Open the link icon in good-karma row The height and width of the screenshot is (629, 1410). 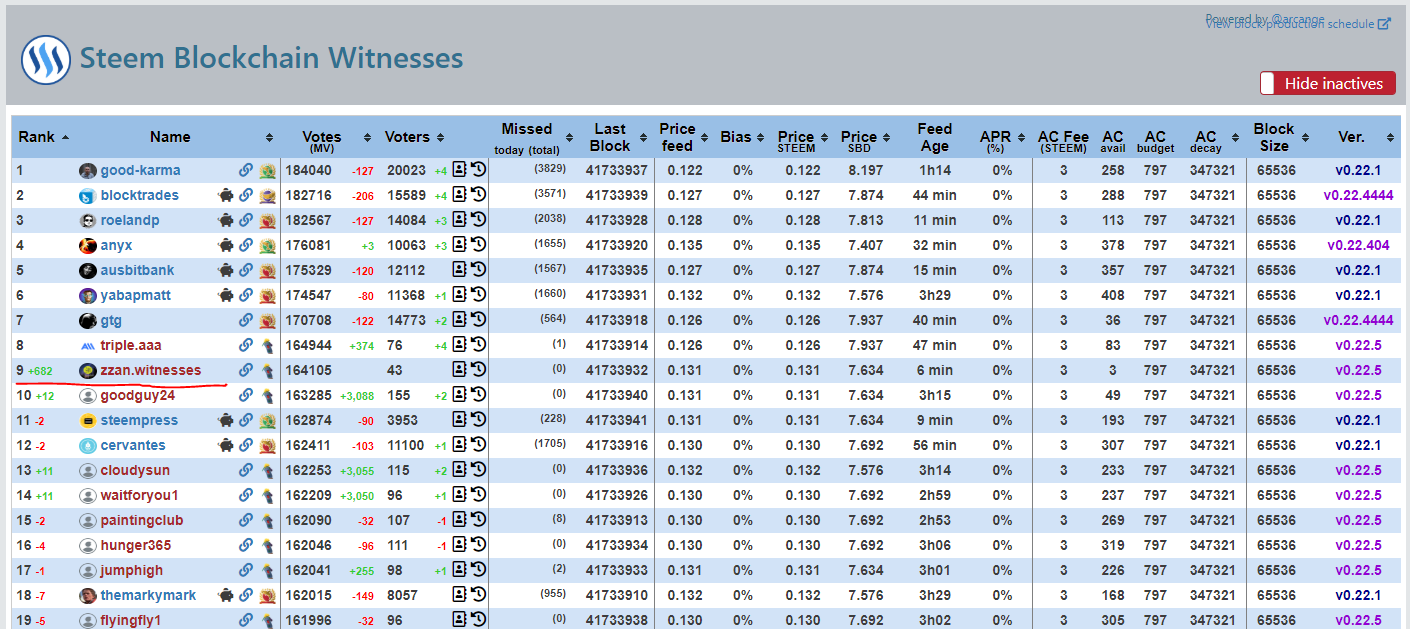click(246, 170)
